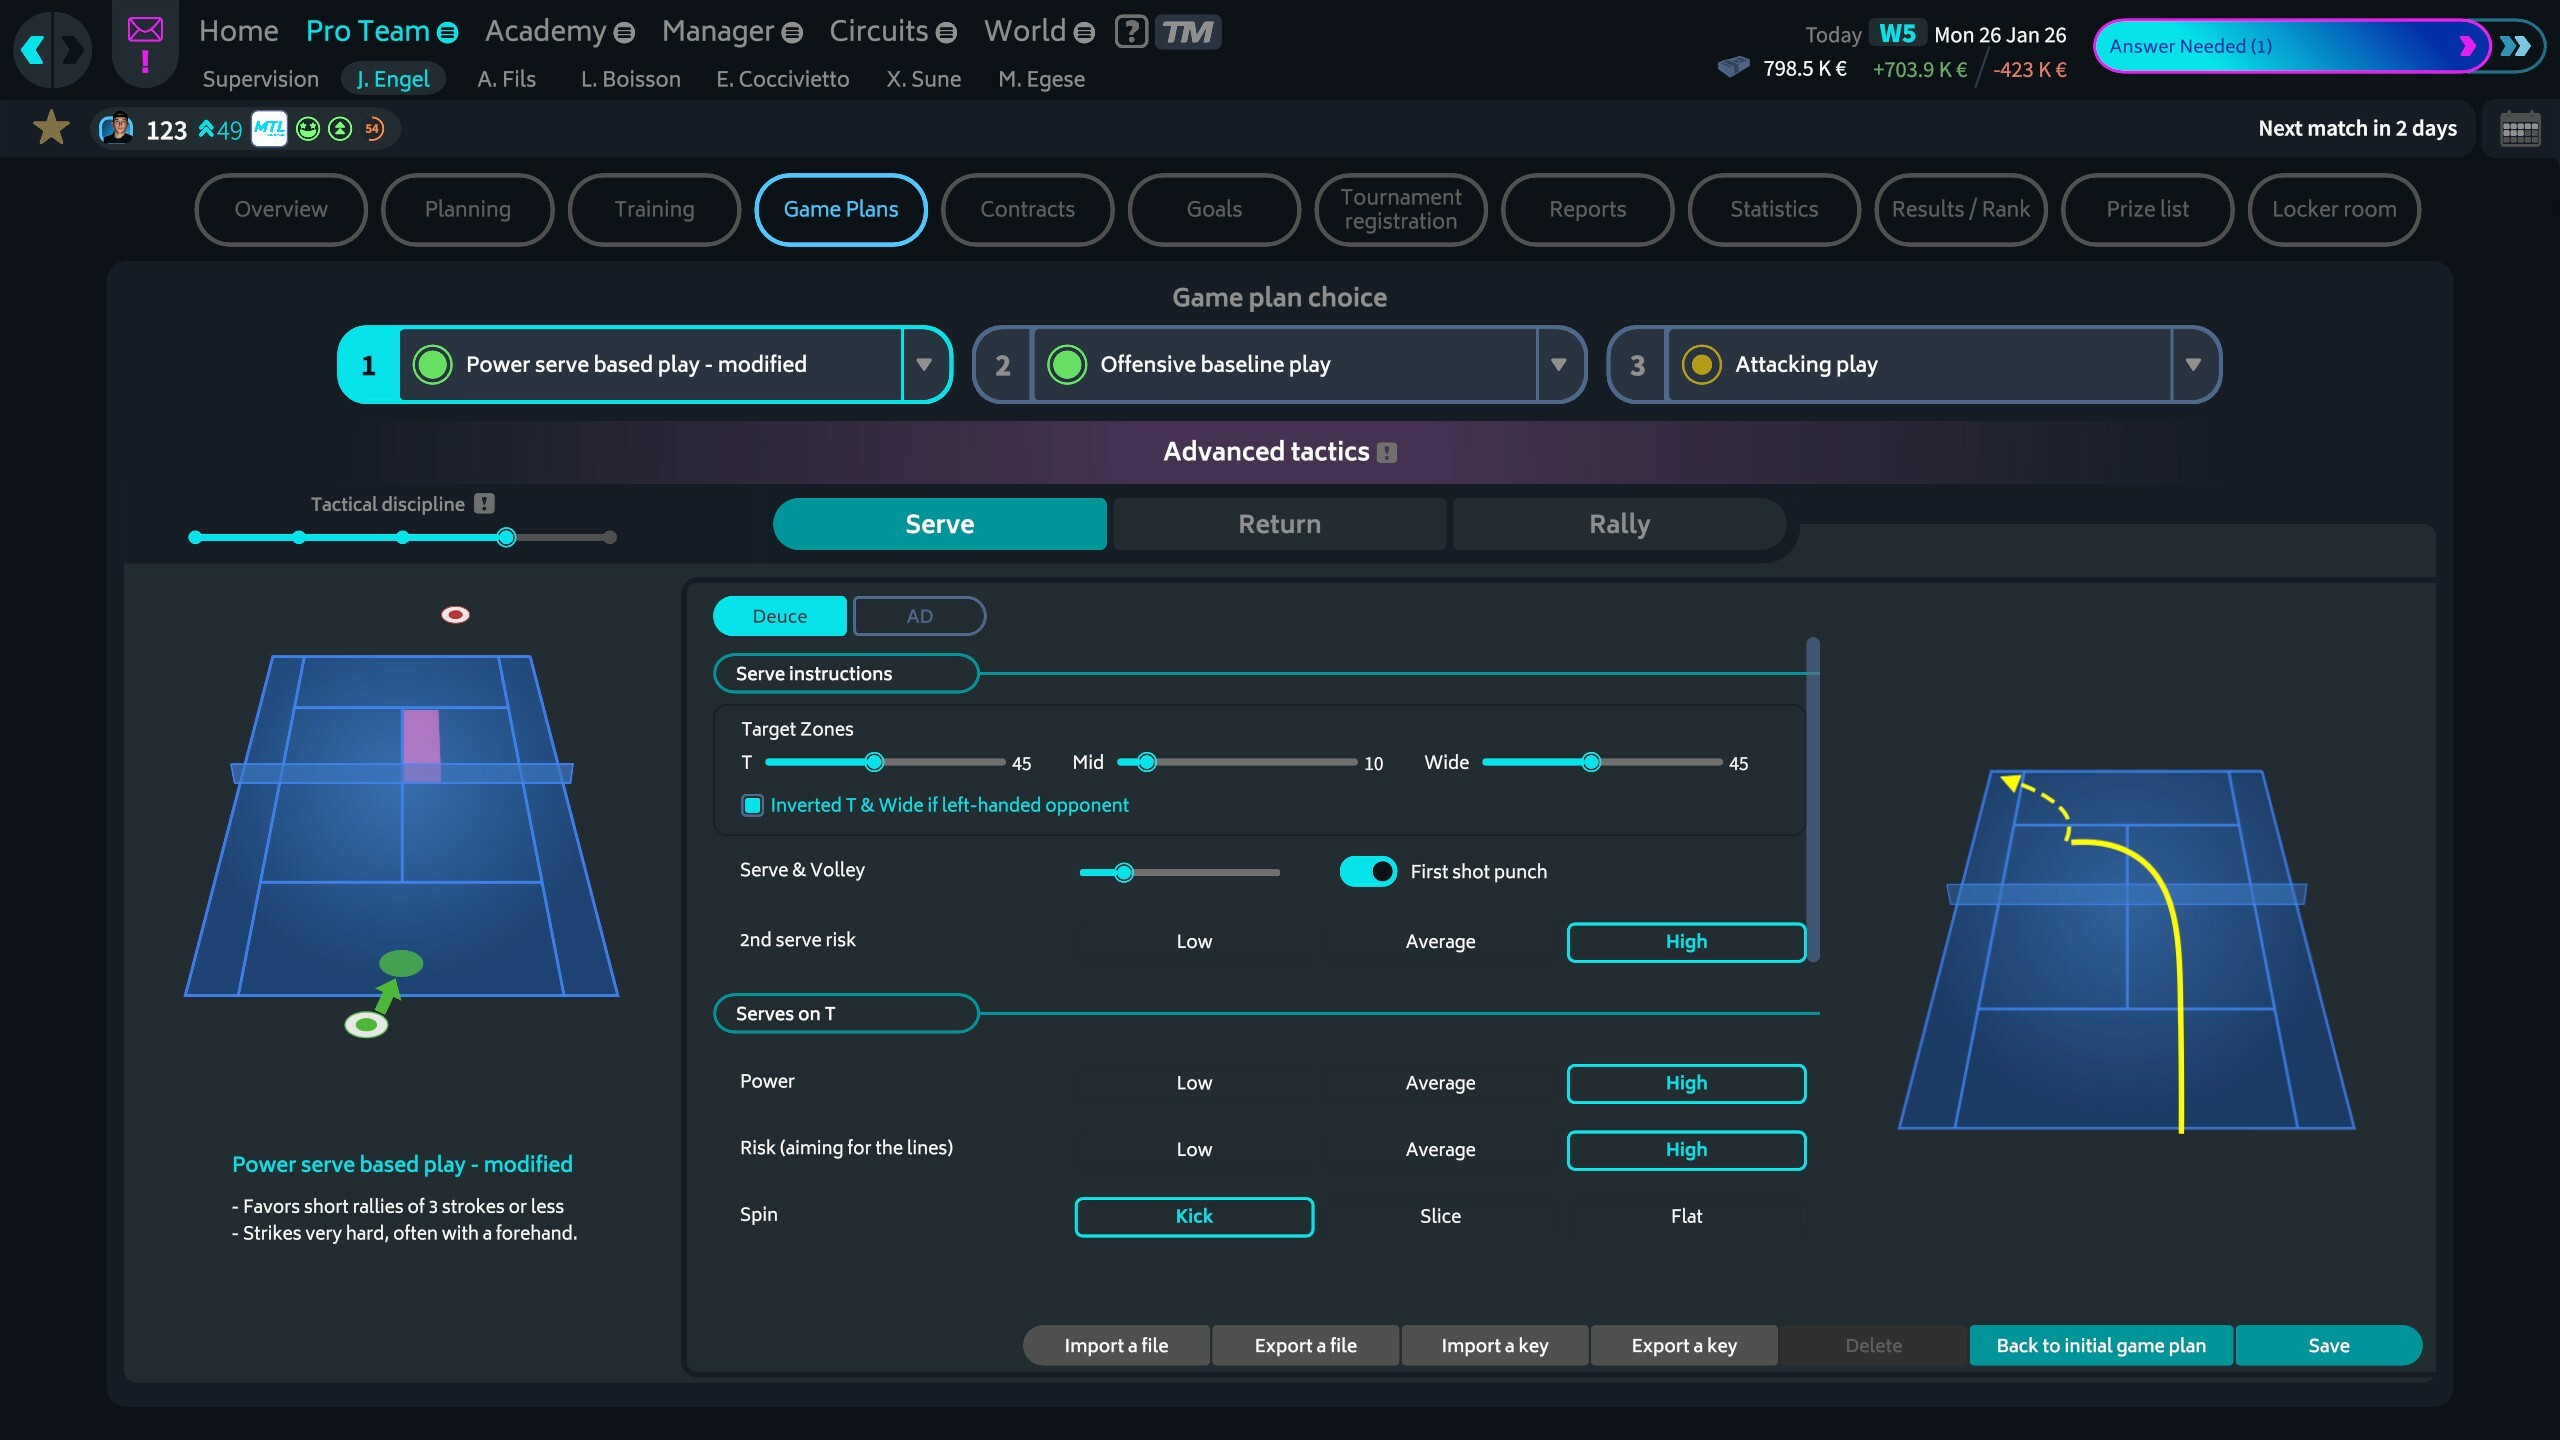Open J. Engel's player portrait
Screen dimensions: 2560x1440
click(117, 128)
